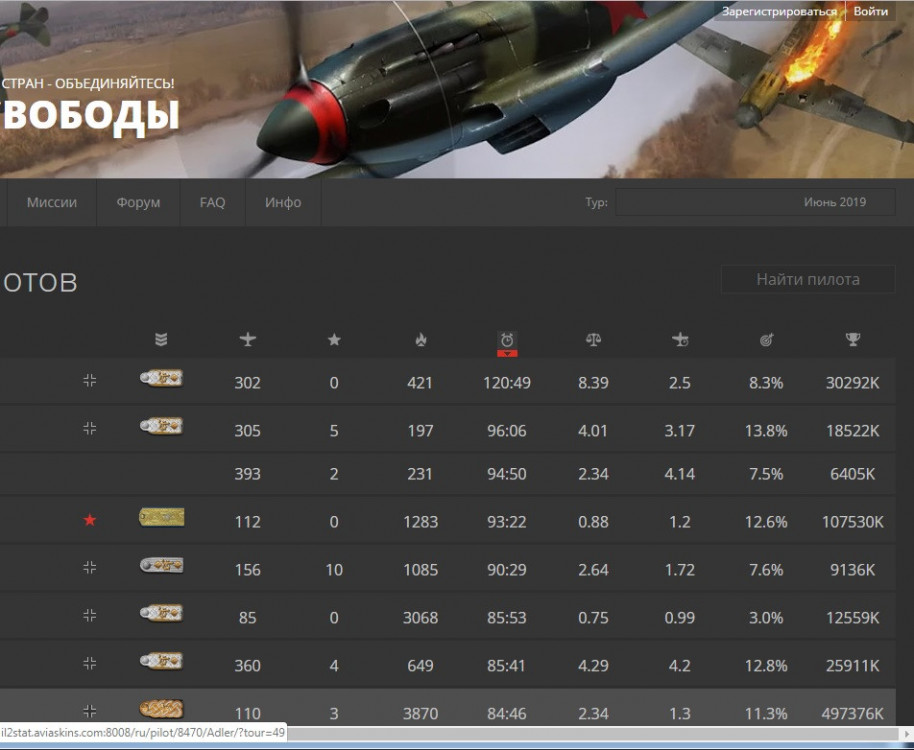
Task: Sort by target accuracy column icon
Action: coord(766,339)
